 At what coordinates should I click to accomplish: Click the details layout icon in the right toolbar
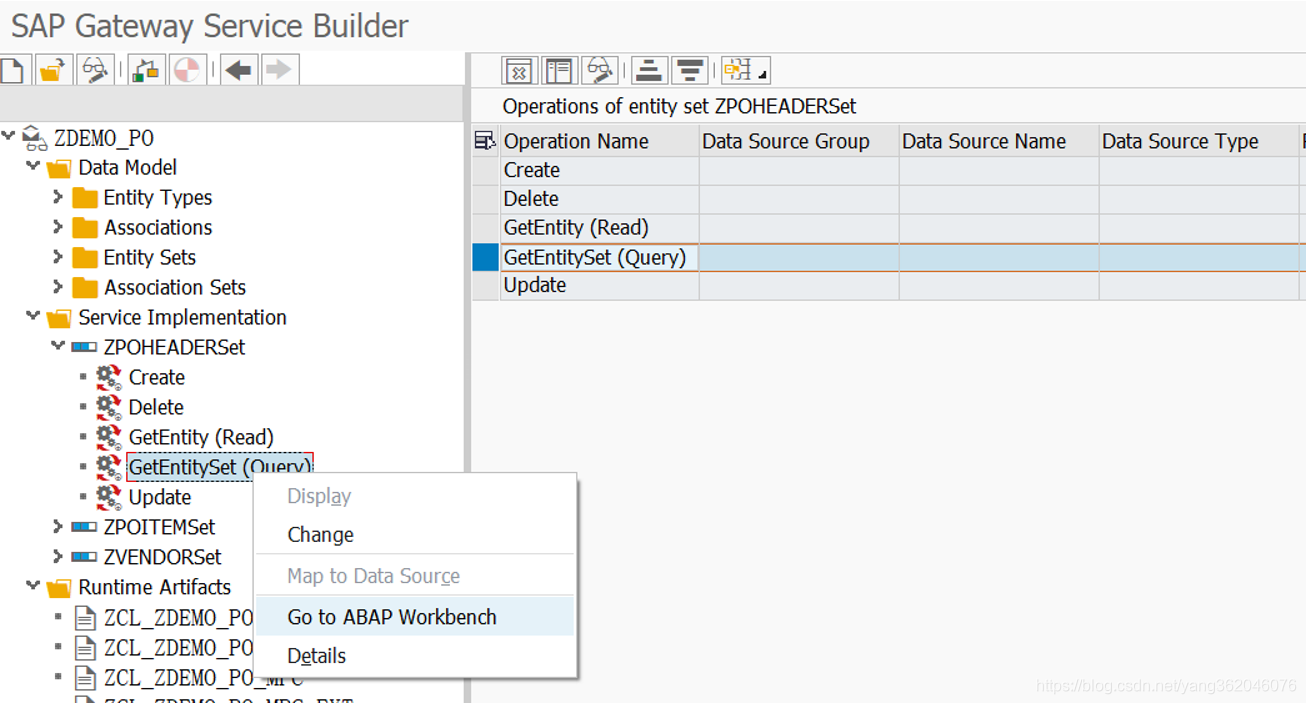[x=559, y=70]
